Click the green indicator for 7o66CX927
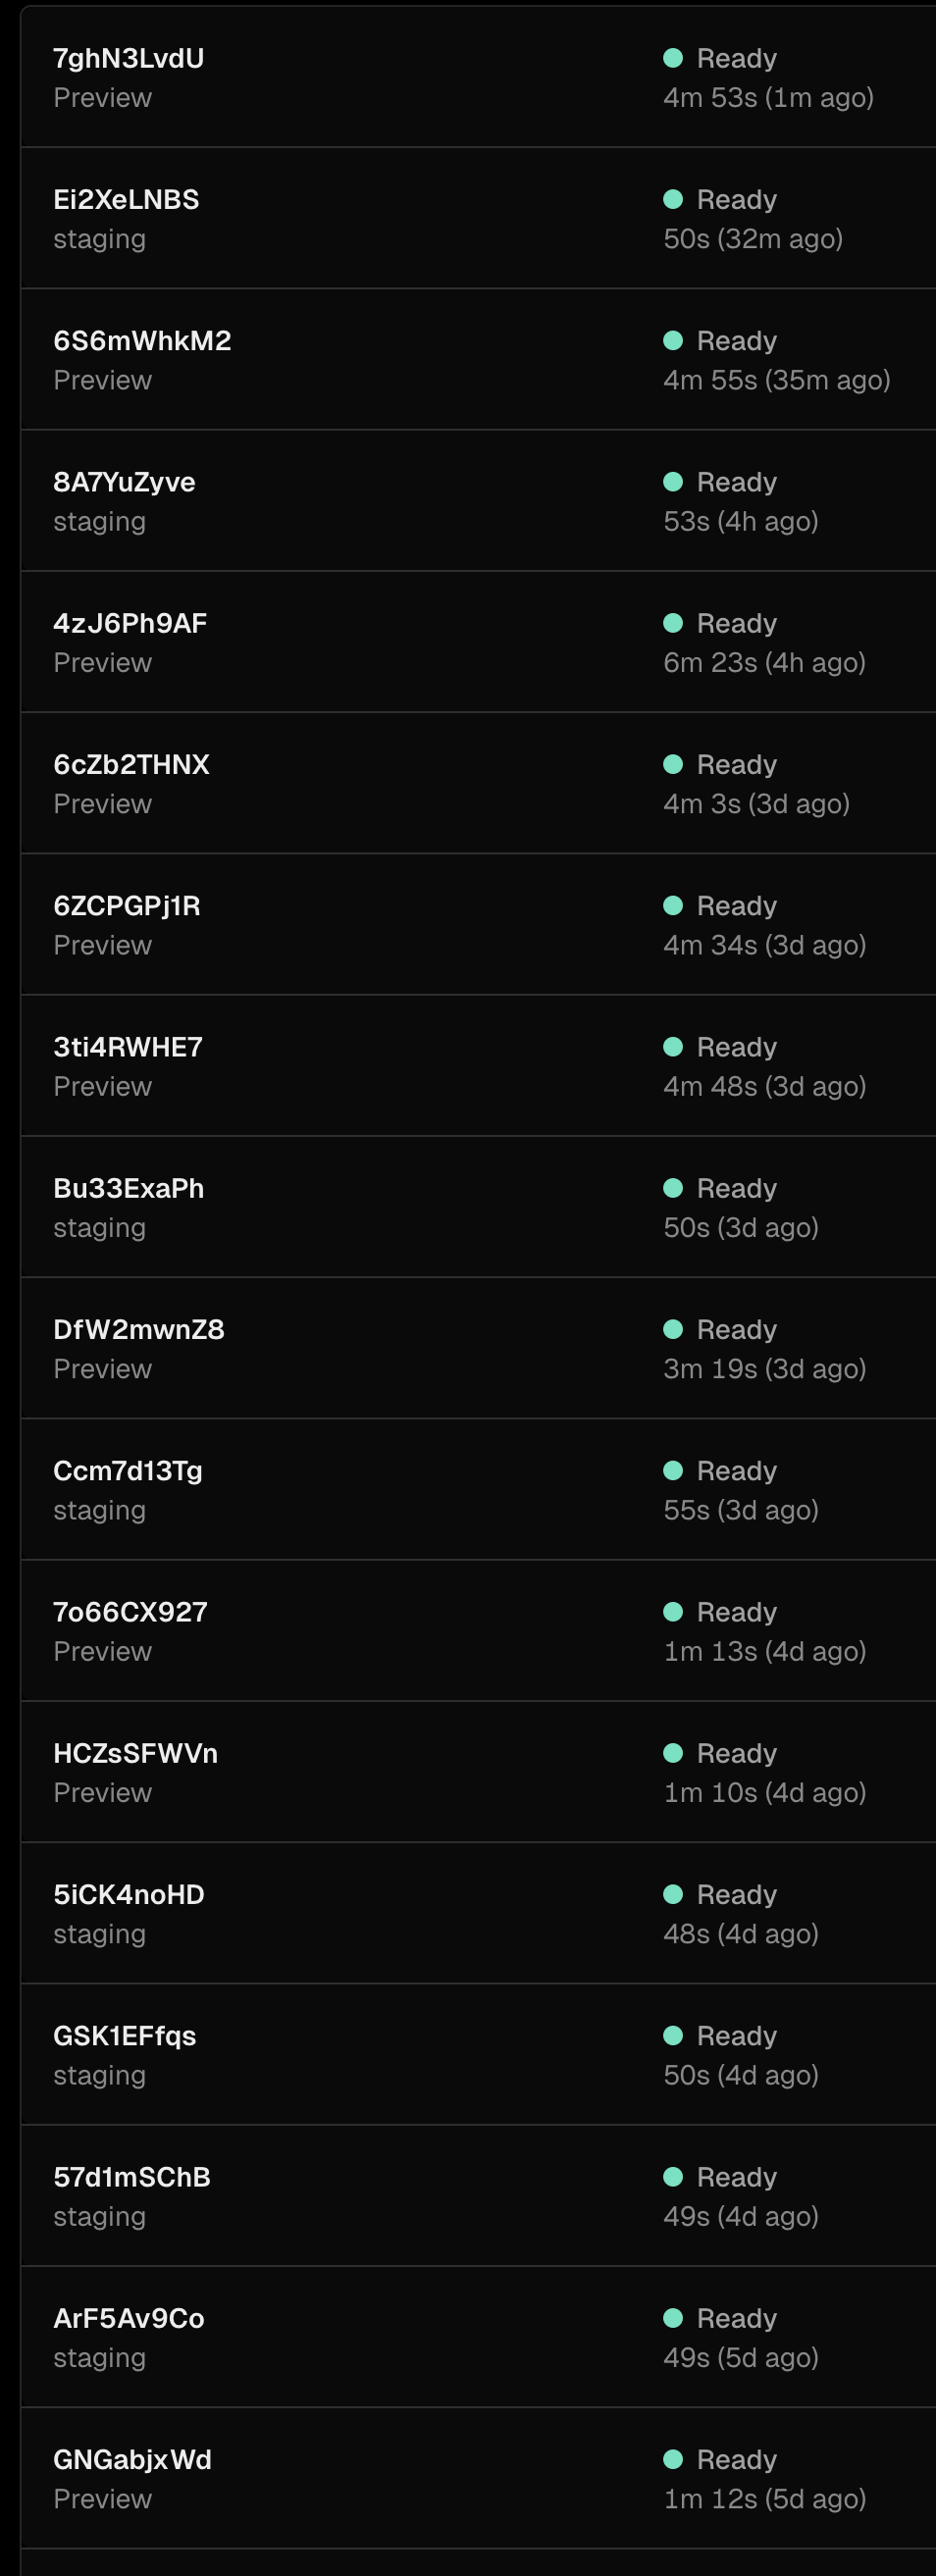 pos(673,1611)
